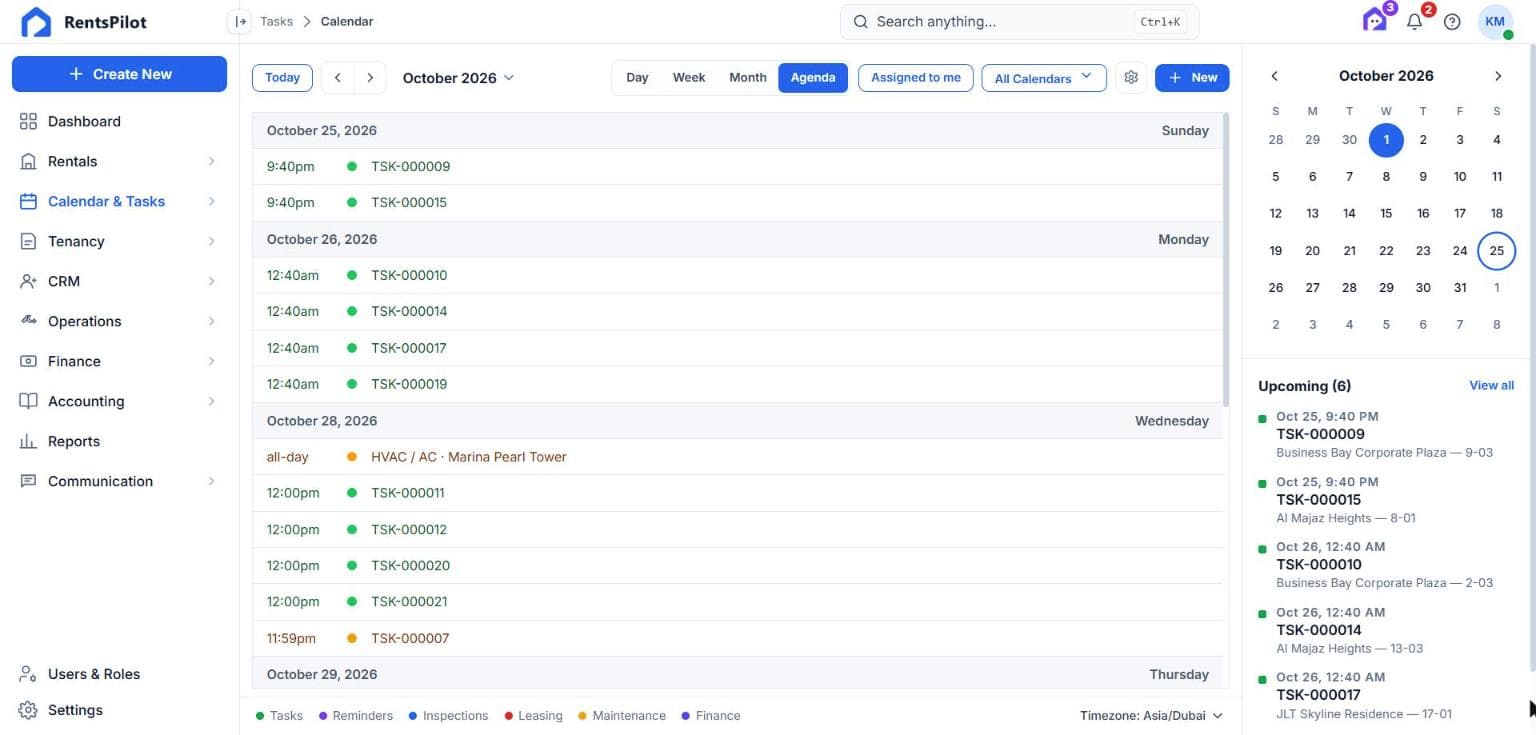The image size is (1536, 735).
Task: Go to Dashboard in sidebar
Action: click(x=84, y=121)
